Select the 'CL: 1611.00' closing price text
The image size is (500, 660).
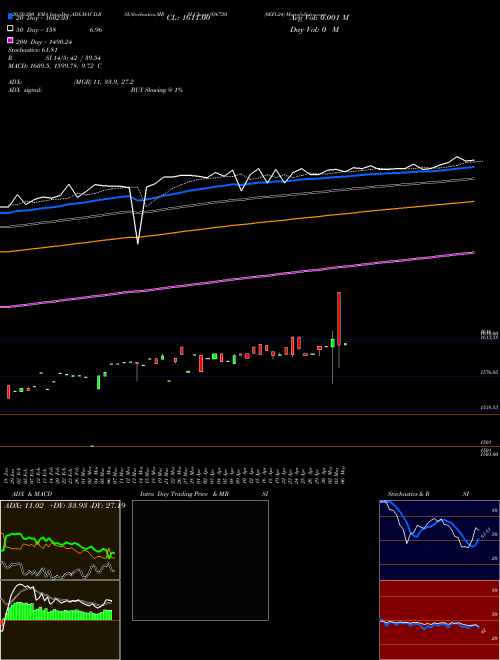pos(188,18)
